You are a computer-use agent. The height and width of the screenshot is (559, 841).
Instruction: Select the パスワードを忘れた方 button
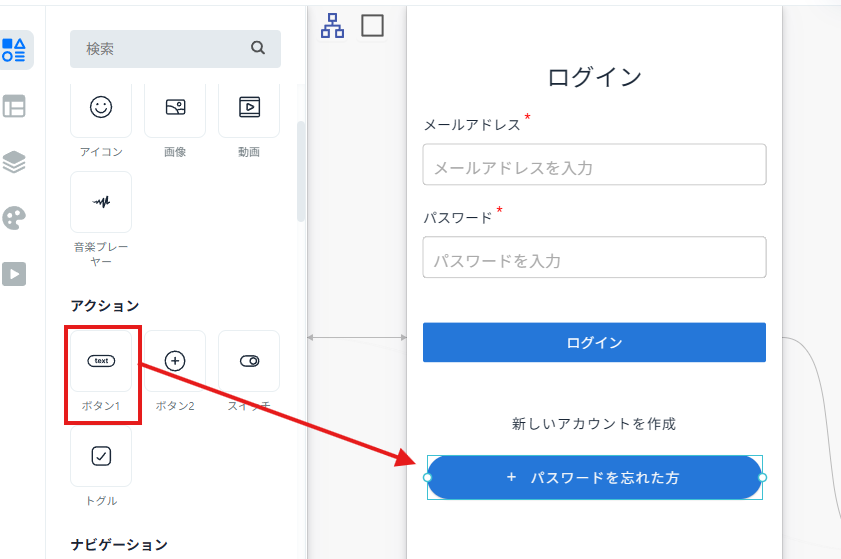tap(594, 477)
